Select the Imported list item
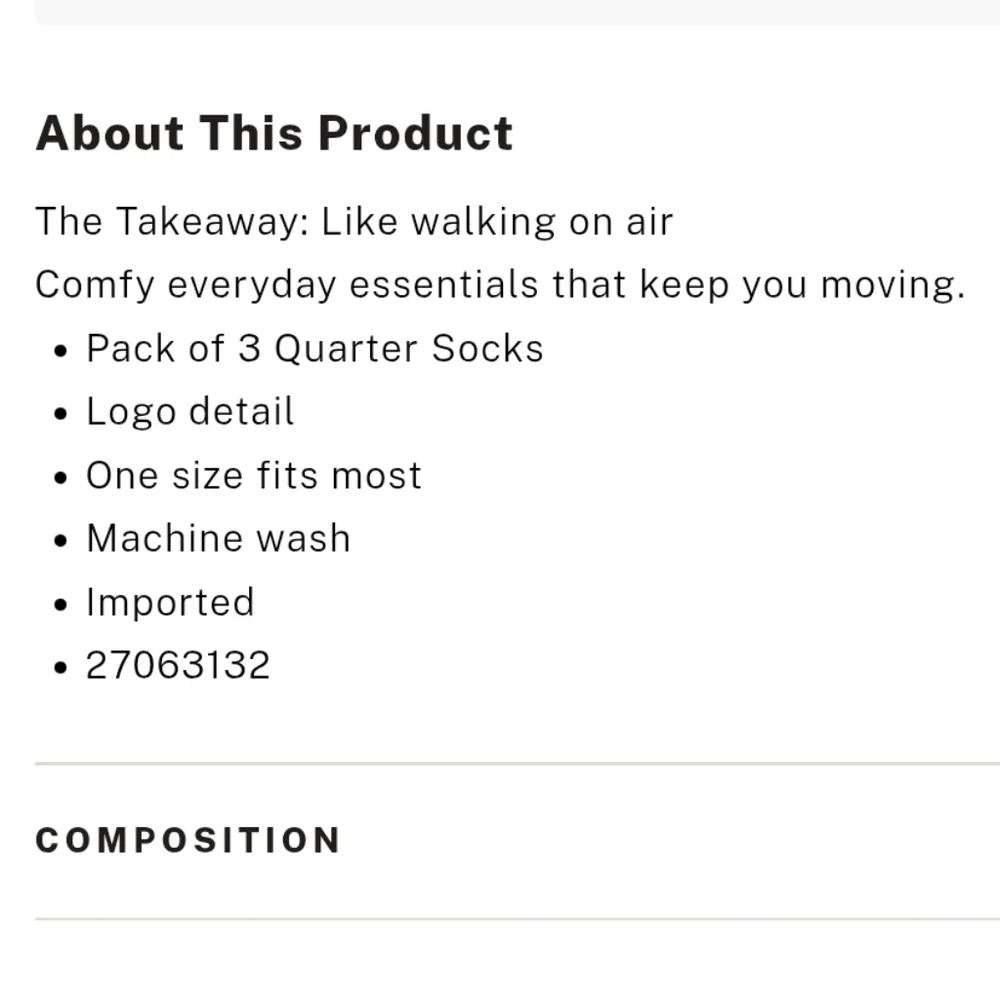This screenshot has height=1000, width=1000. [x=170, y=603]
